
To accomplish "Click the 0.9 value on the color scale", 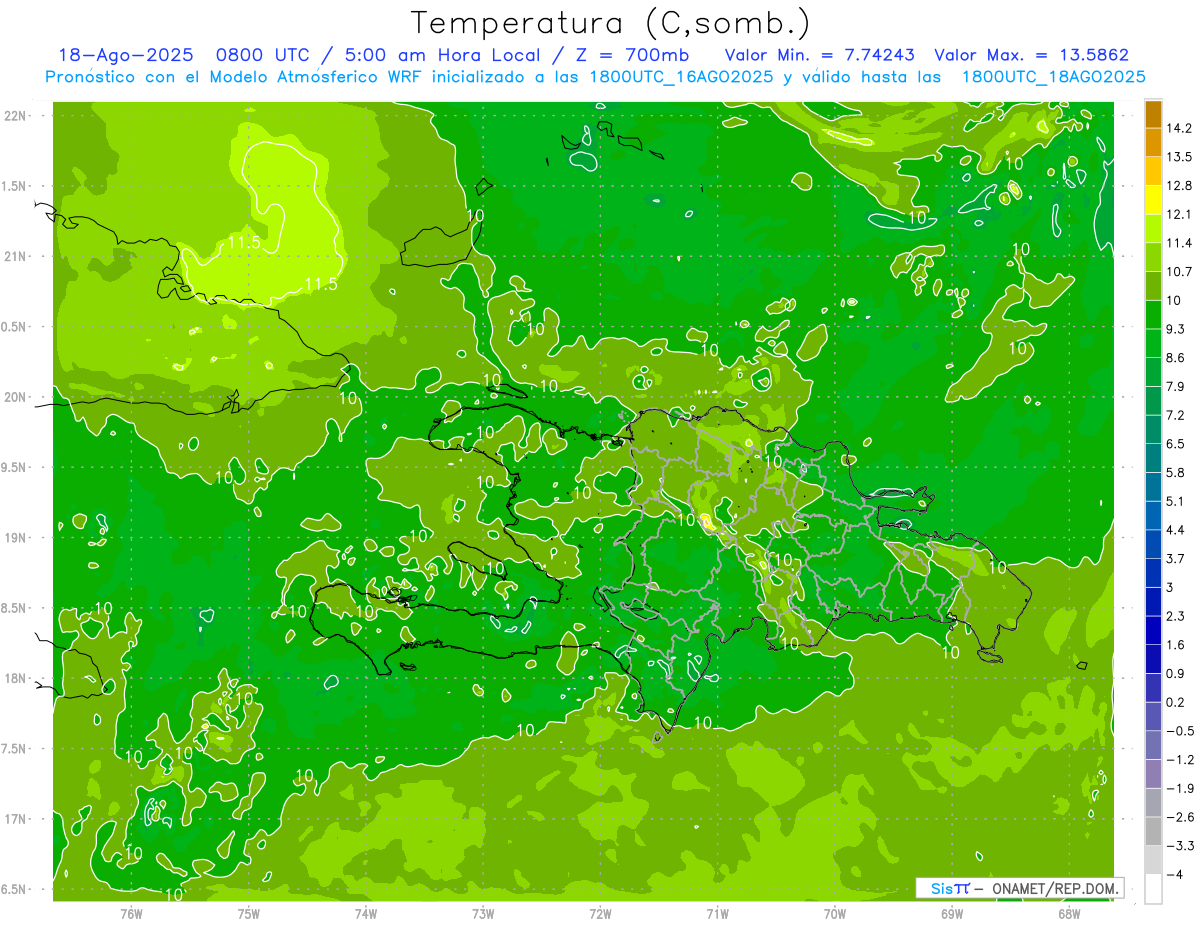I will tap(1176, 673).
